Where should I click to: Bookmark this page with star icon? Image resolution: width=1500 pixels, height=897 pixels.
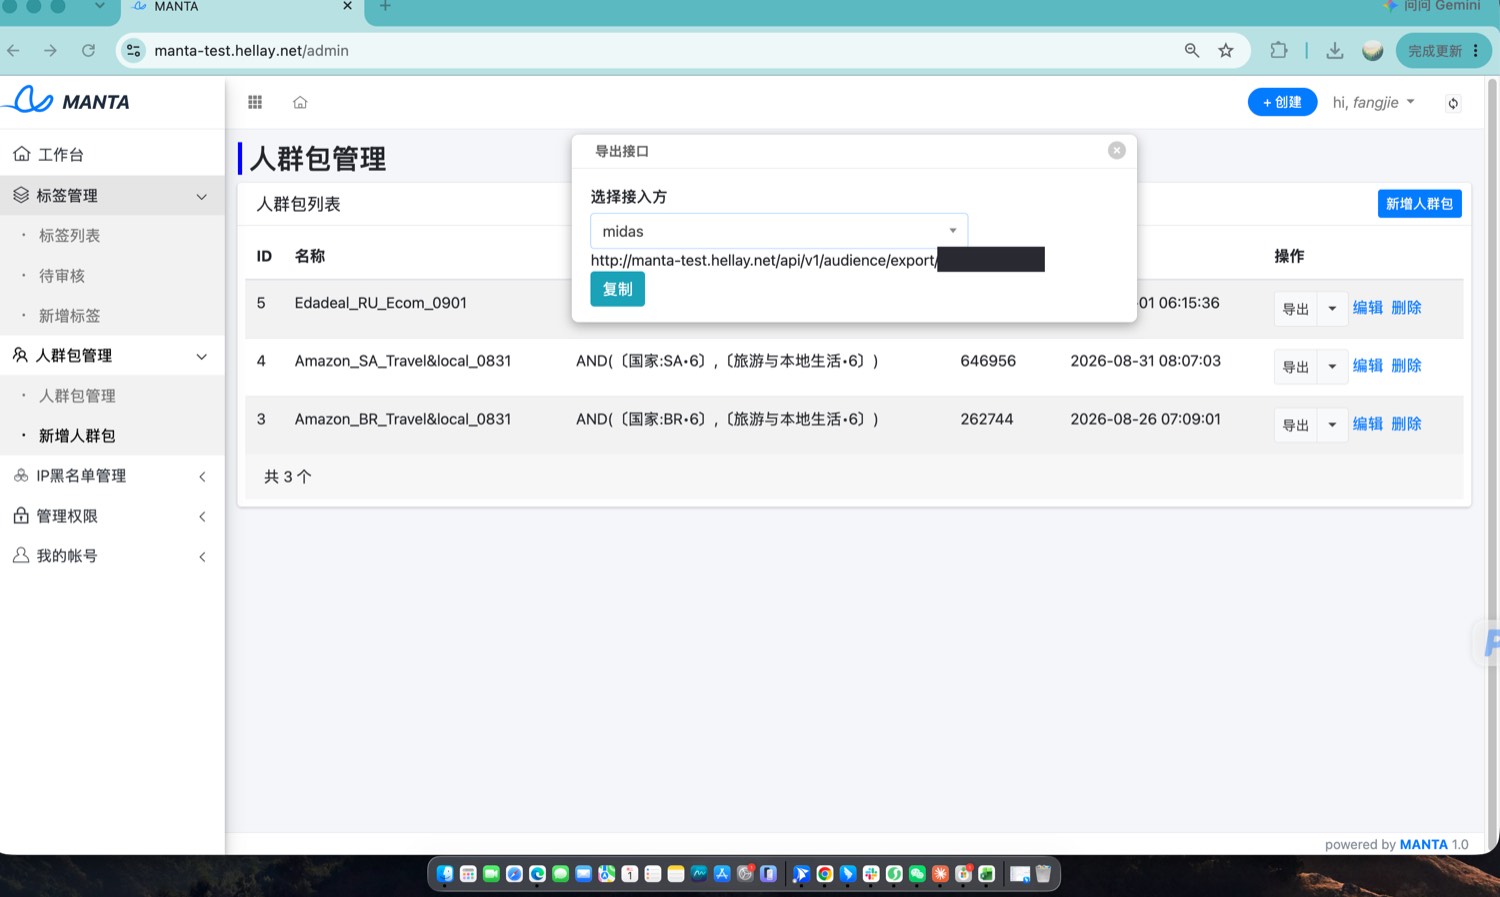tap(1226, 50)
